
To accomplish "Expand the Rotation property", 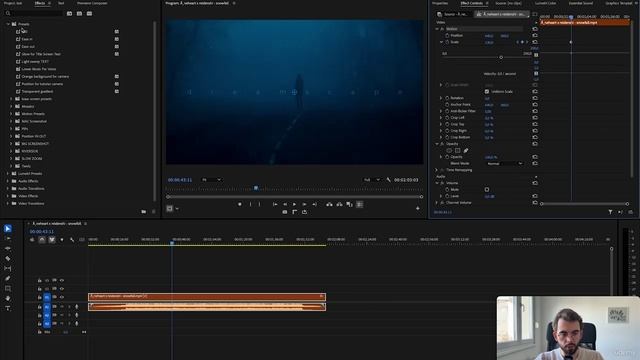I will [x=441, y=98].
